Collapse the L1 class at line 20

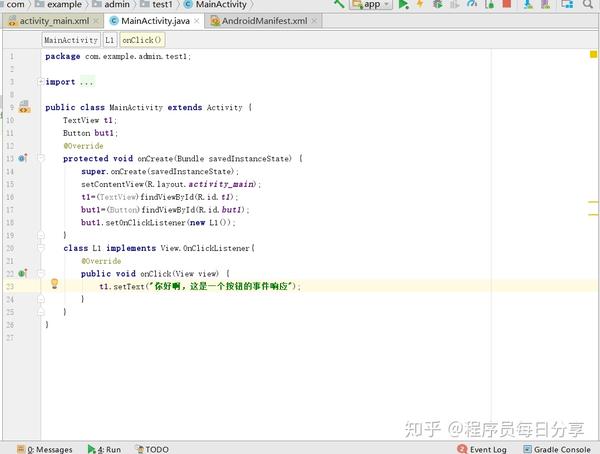point(41,248)
